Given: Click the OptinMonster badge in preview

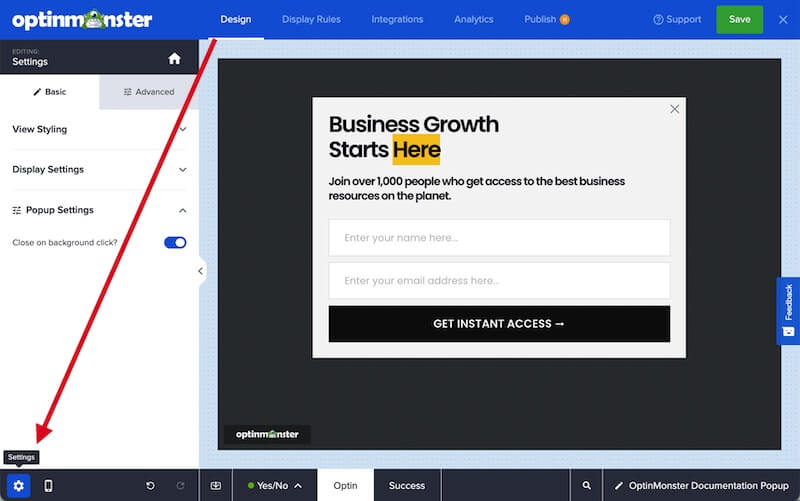Looking at the screenshot, I should click(267, 434).
